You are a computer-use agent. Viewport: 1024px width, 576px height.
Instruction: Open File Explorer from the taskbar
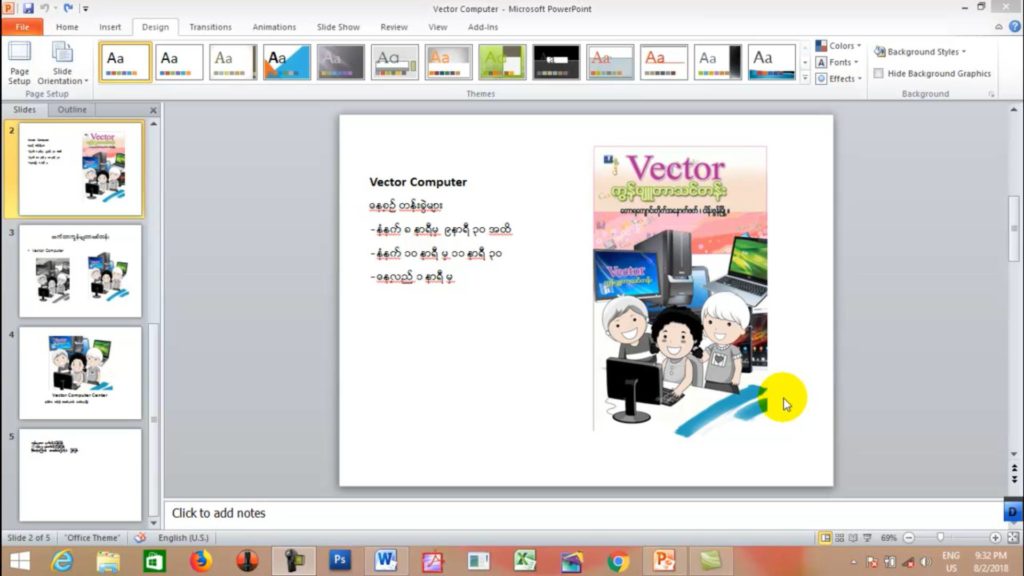coord(108,561)
